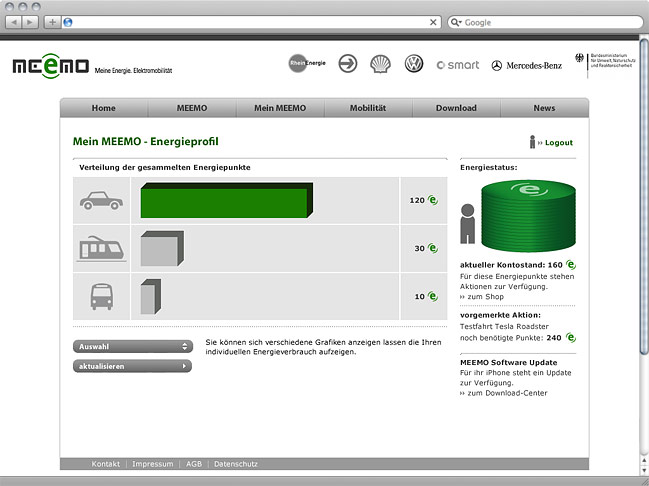Click the car icon in energy chart

click(x=100, y=201)
